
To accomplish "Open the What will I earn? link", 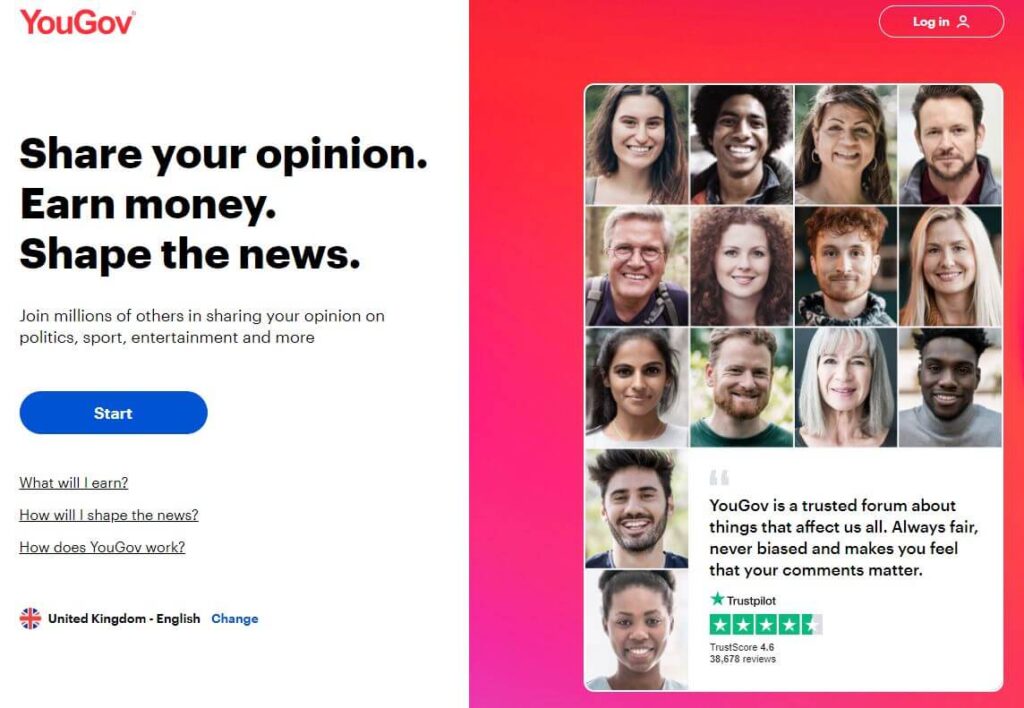I will [74, 483].
